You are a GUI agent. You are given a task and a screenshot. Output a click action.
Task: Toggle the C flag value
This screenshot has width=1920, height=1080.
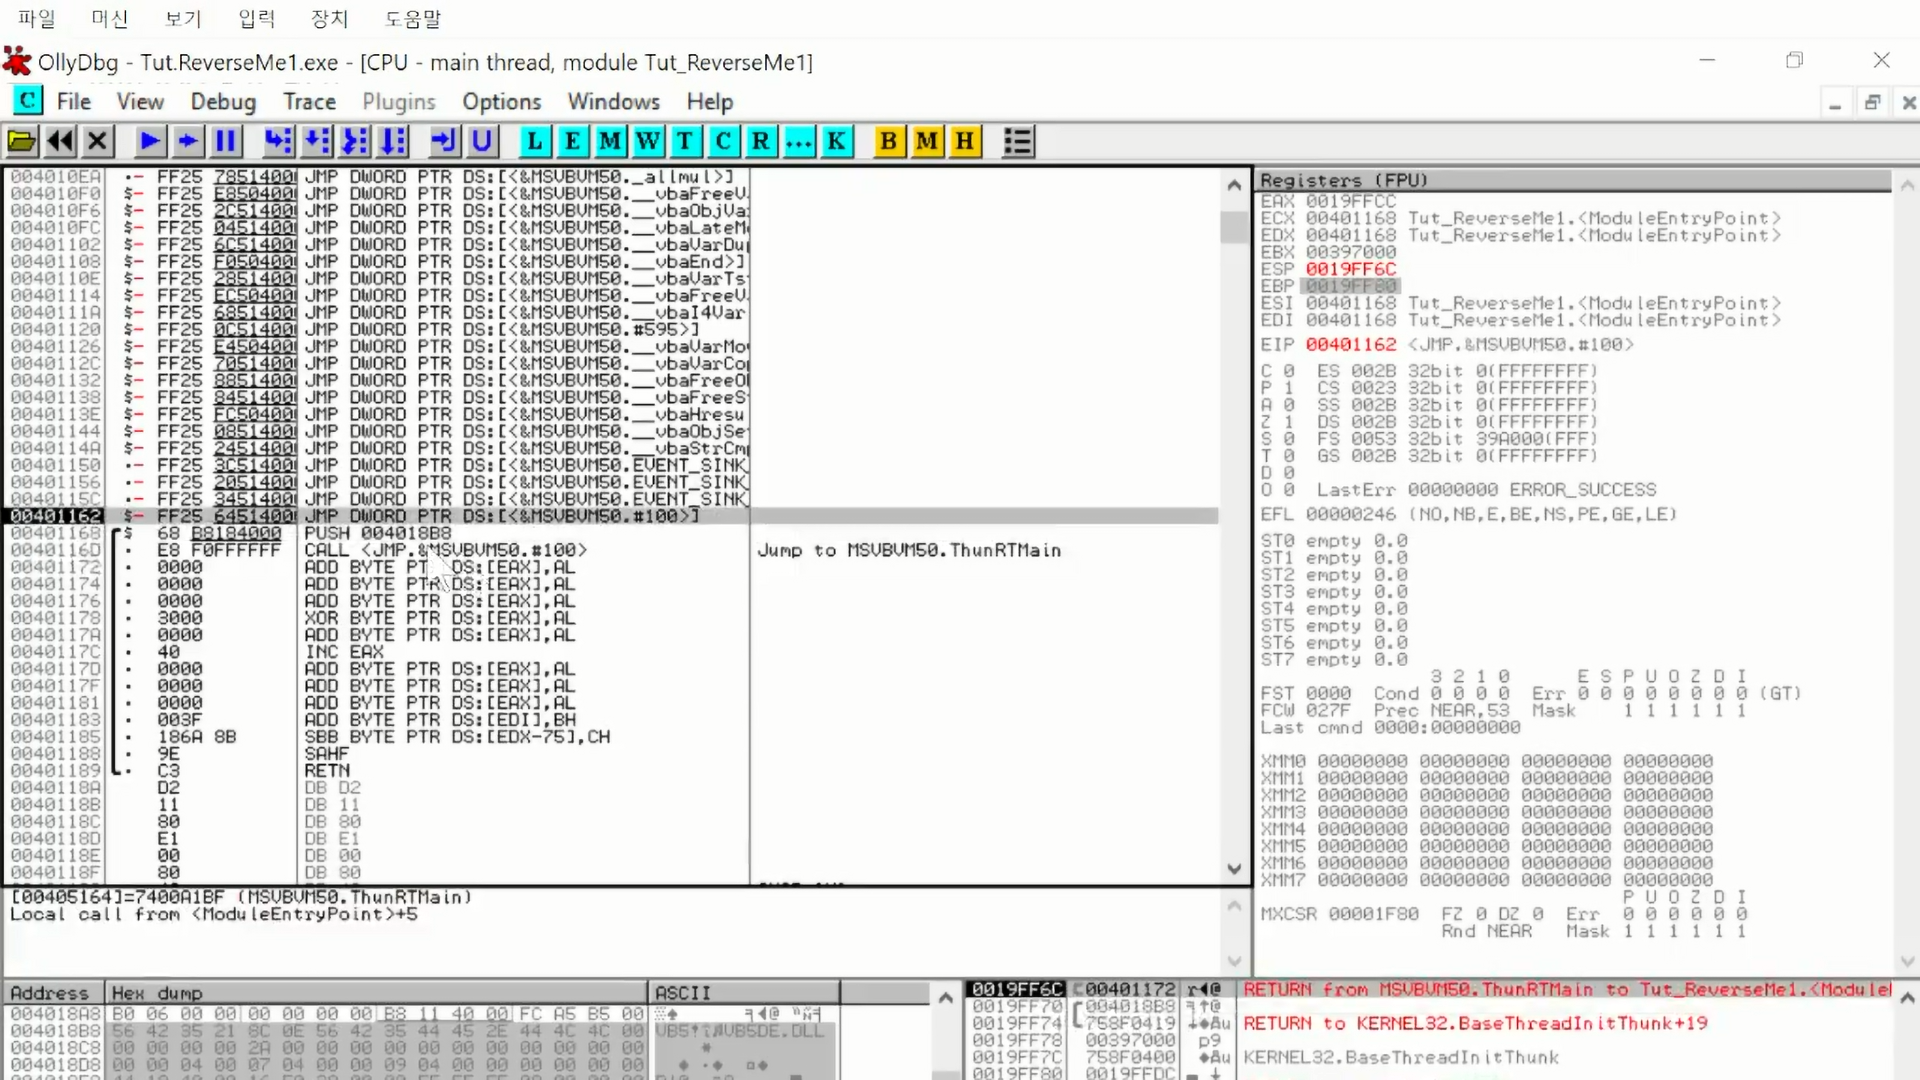pyautogui.click(x=1289, y=371)
